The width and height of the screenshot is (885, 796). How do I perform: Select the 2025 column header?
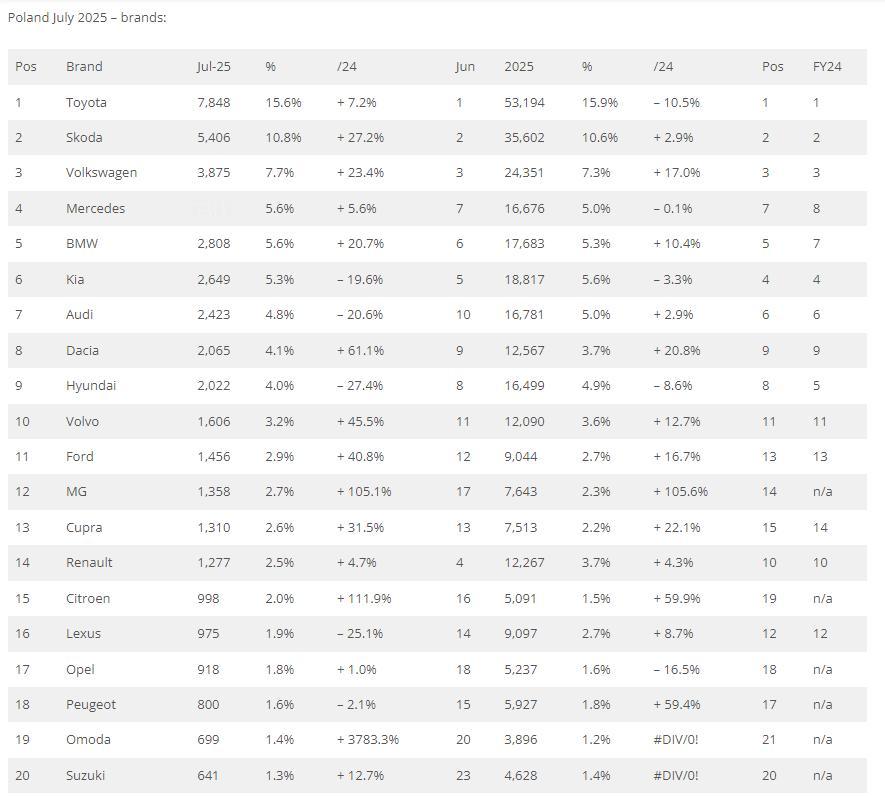519,66
